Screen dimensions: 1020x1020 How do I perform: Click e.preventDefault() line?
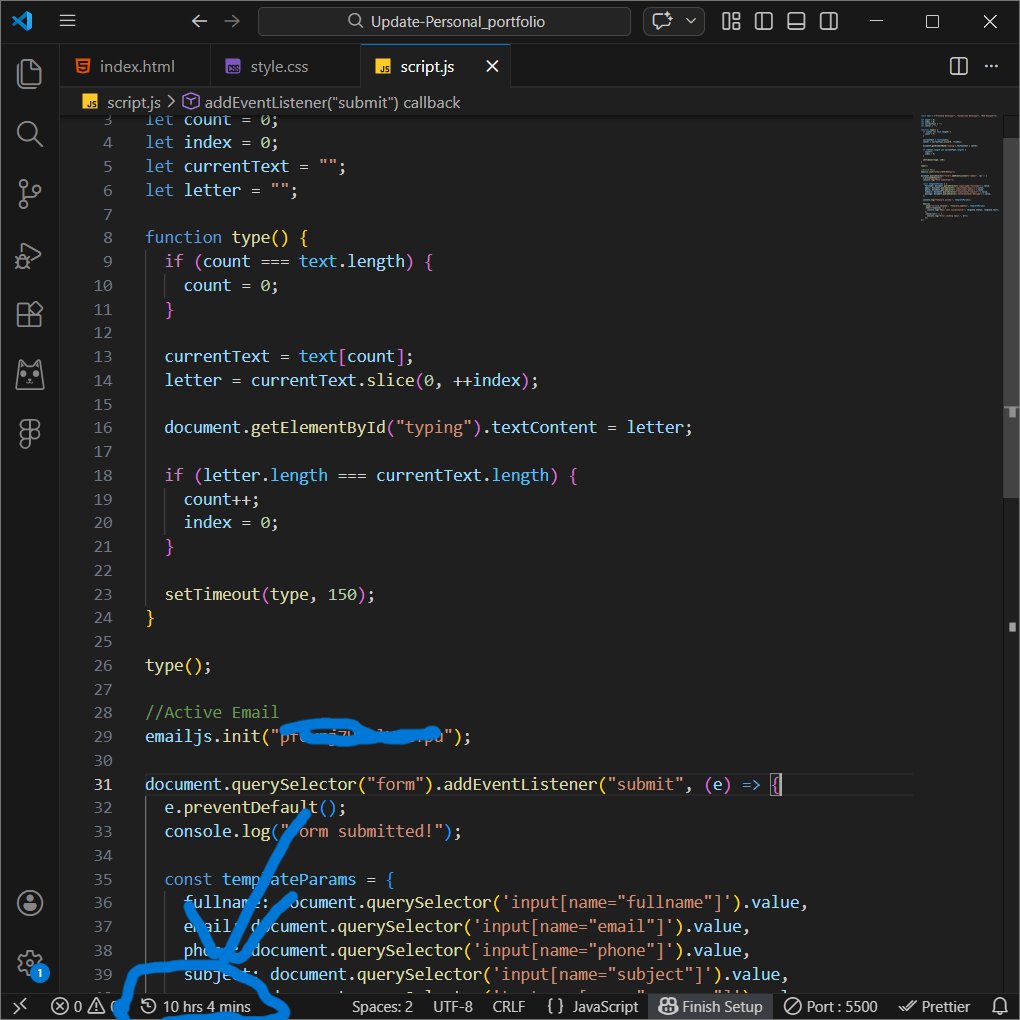click(255, 807)
